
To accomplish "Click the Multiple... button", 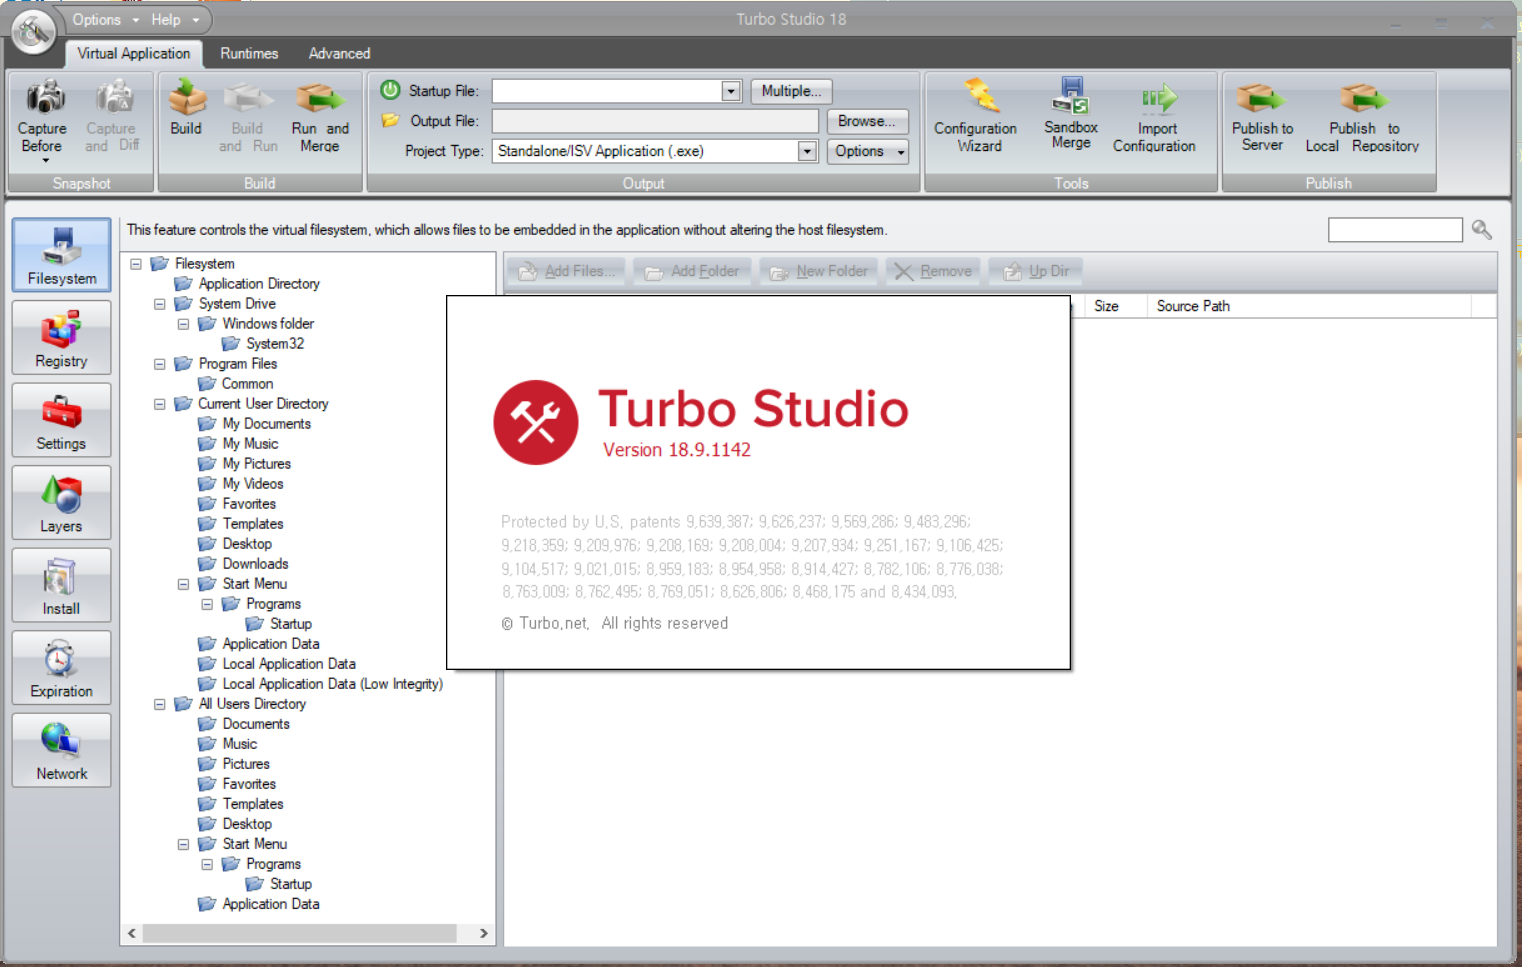I will pos(791,91).
